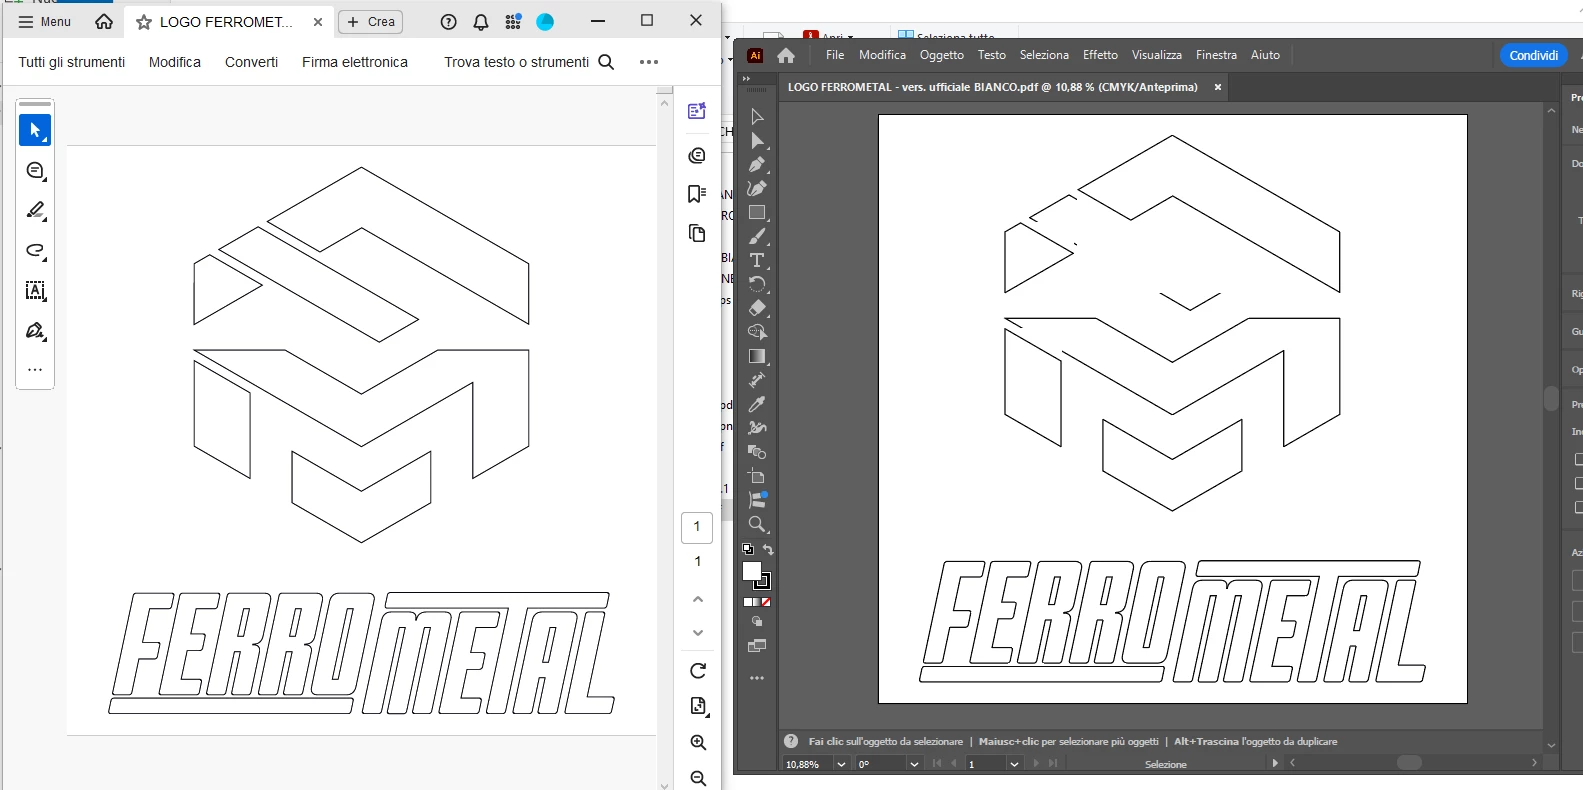Pick the Eyedropper tool in Illustrator

point(757,404)
